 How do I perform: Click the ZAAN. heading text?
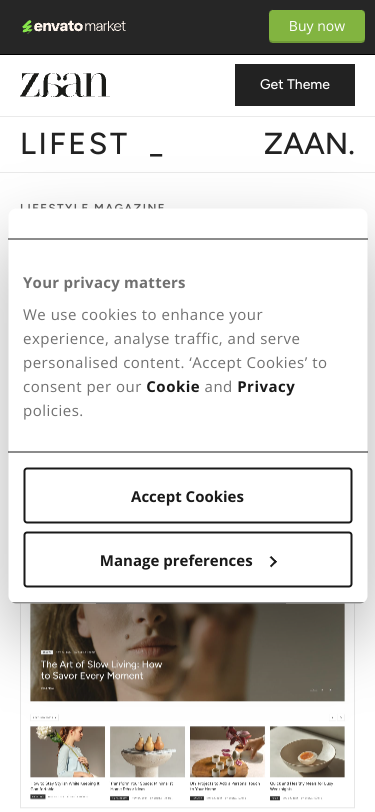[309, 144]
